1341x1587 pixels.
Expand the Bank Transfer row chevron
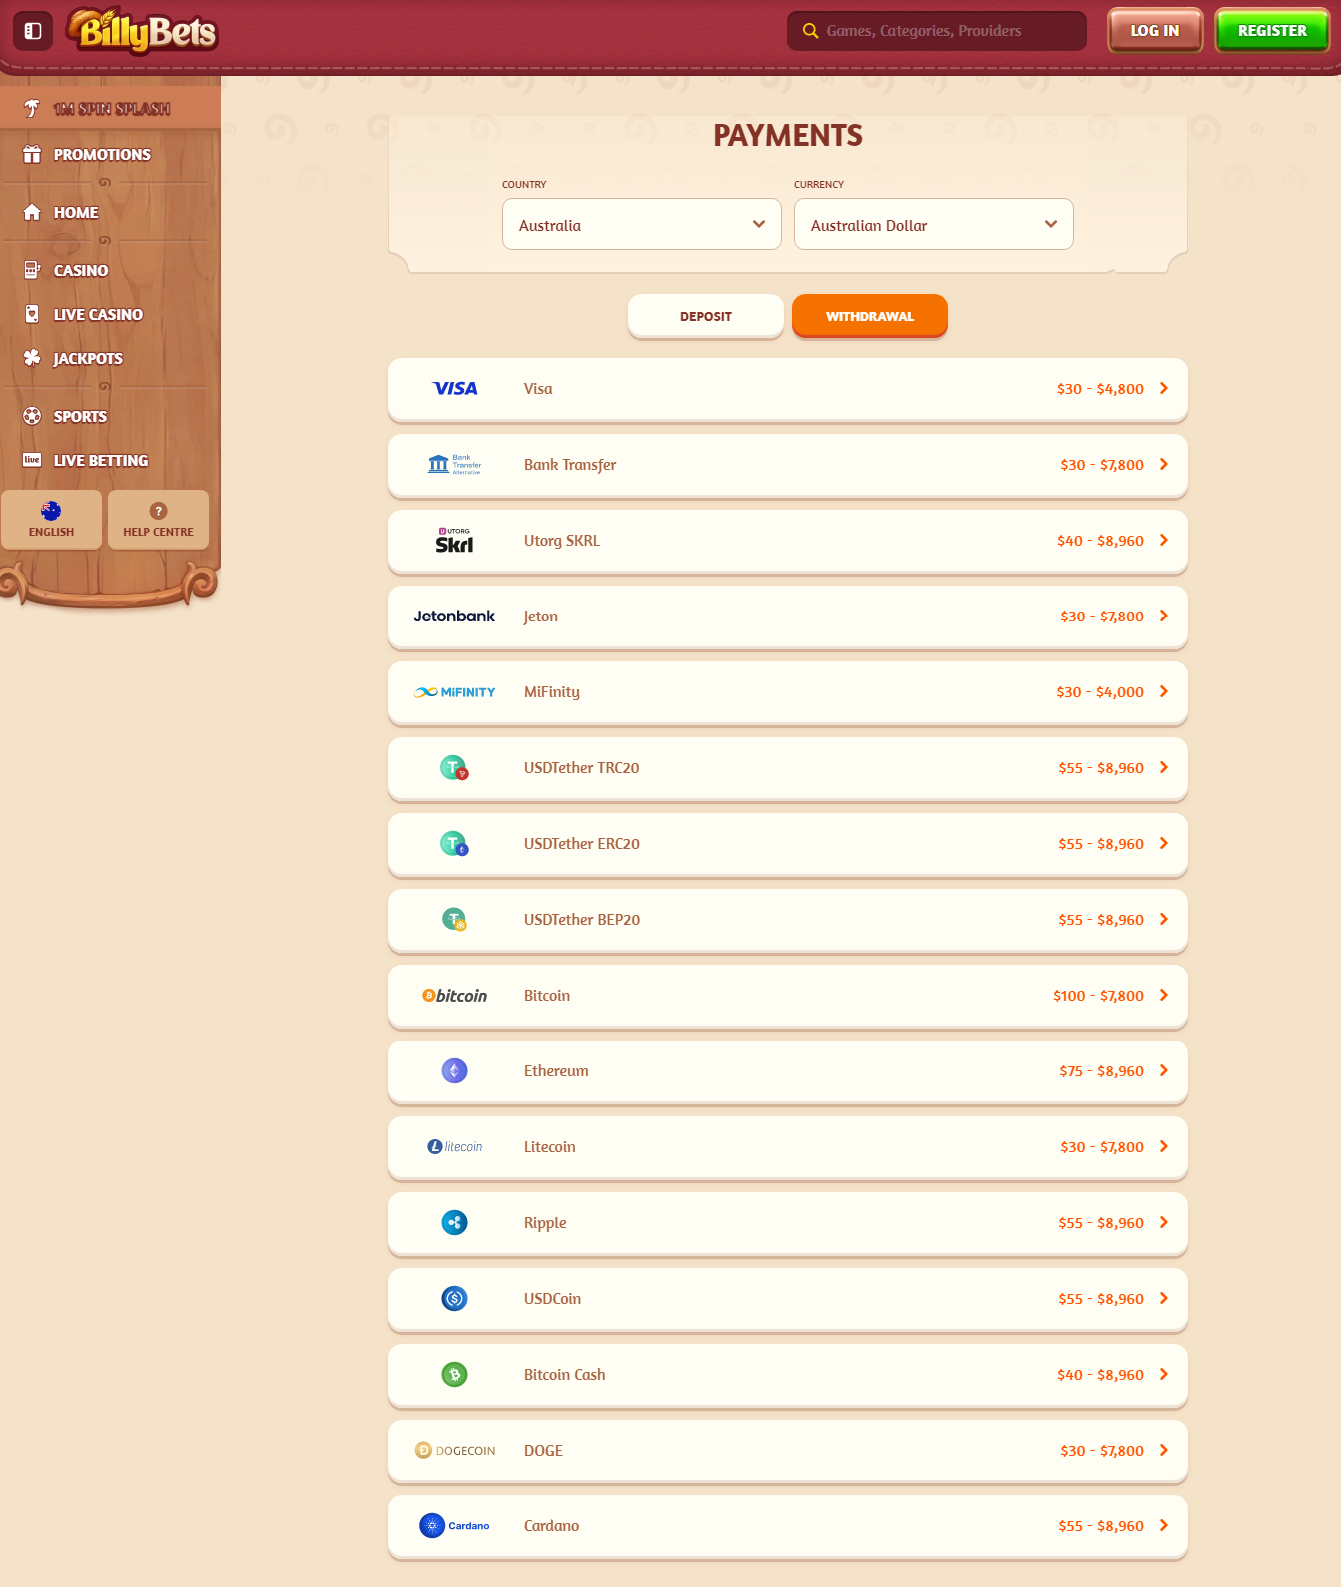coord(1164,465)
